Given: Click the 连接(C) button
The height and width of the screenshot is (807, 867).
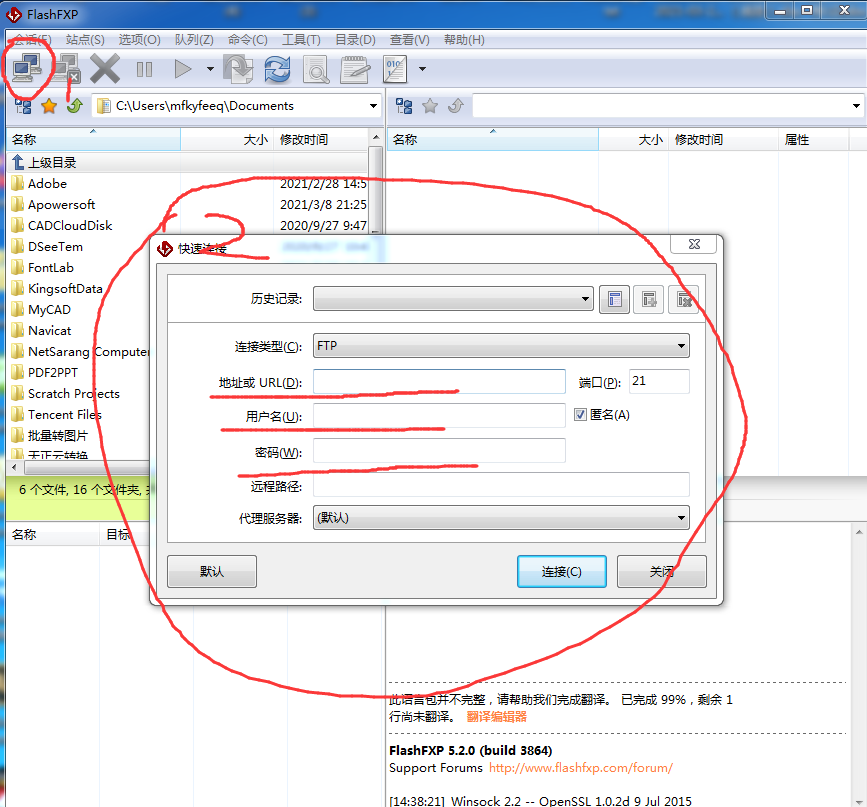Looking at the screenshot, I should coord(562,571).
